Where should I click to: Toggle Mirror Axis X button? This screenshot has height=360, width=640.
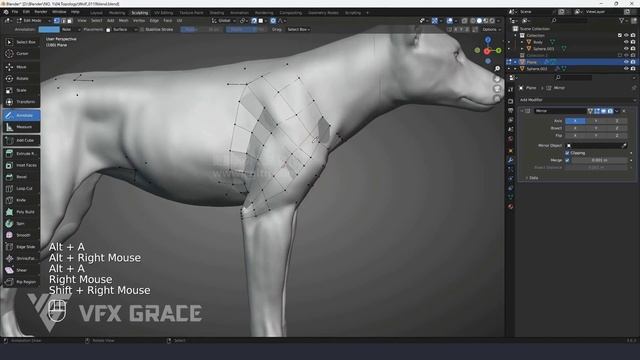click(x=575, y=121)
